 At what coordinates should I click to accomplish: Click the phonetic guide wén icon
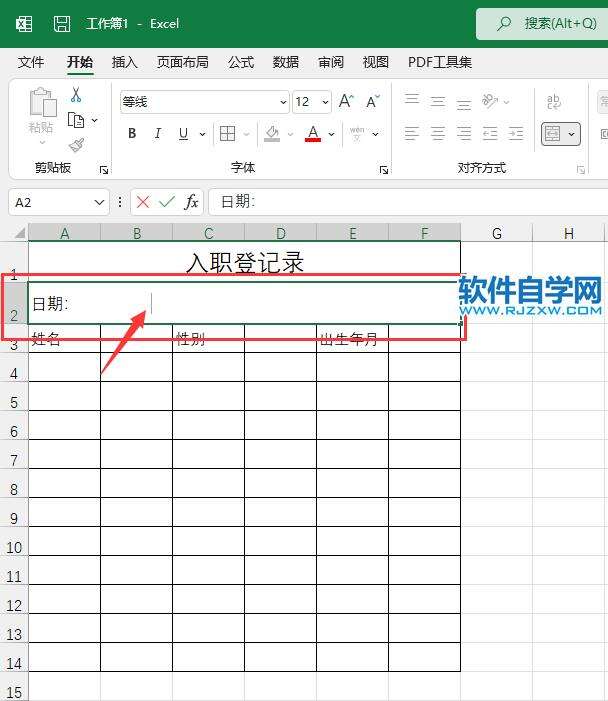click(x=357, y=134)
